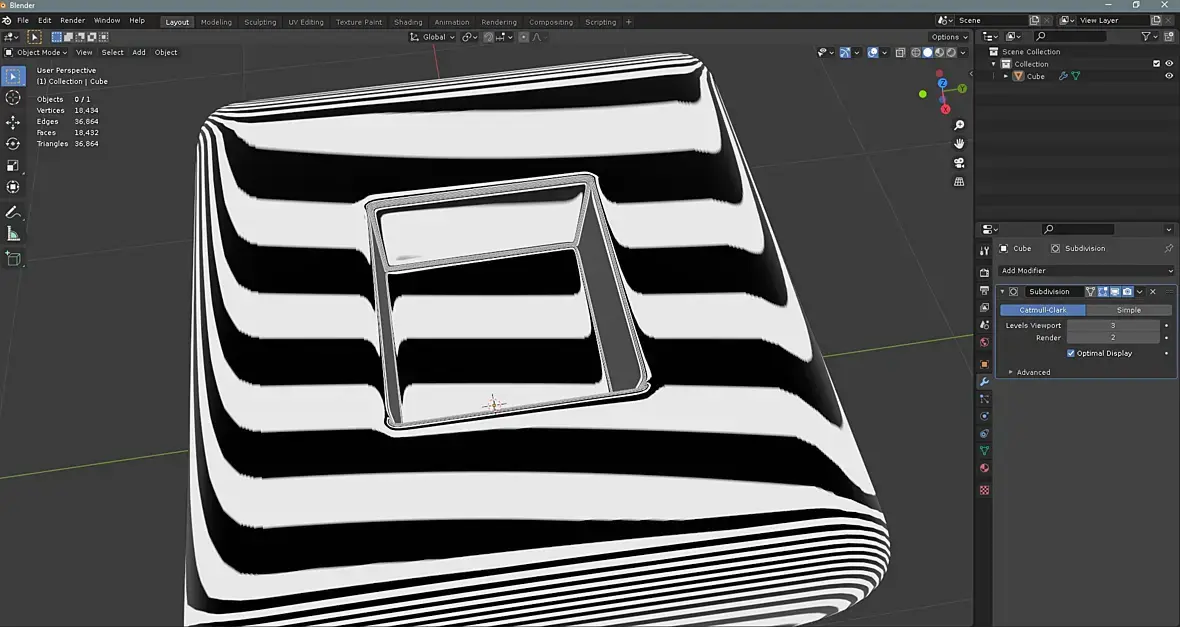The height and width of the screenshot is (627, 1180).
Task: Hide the Cube object with eye icon
Action: click(x=1169, y=76)
